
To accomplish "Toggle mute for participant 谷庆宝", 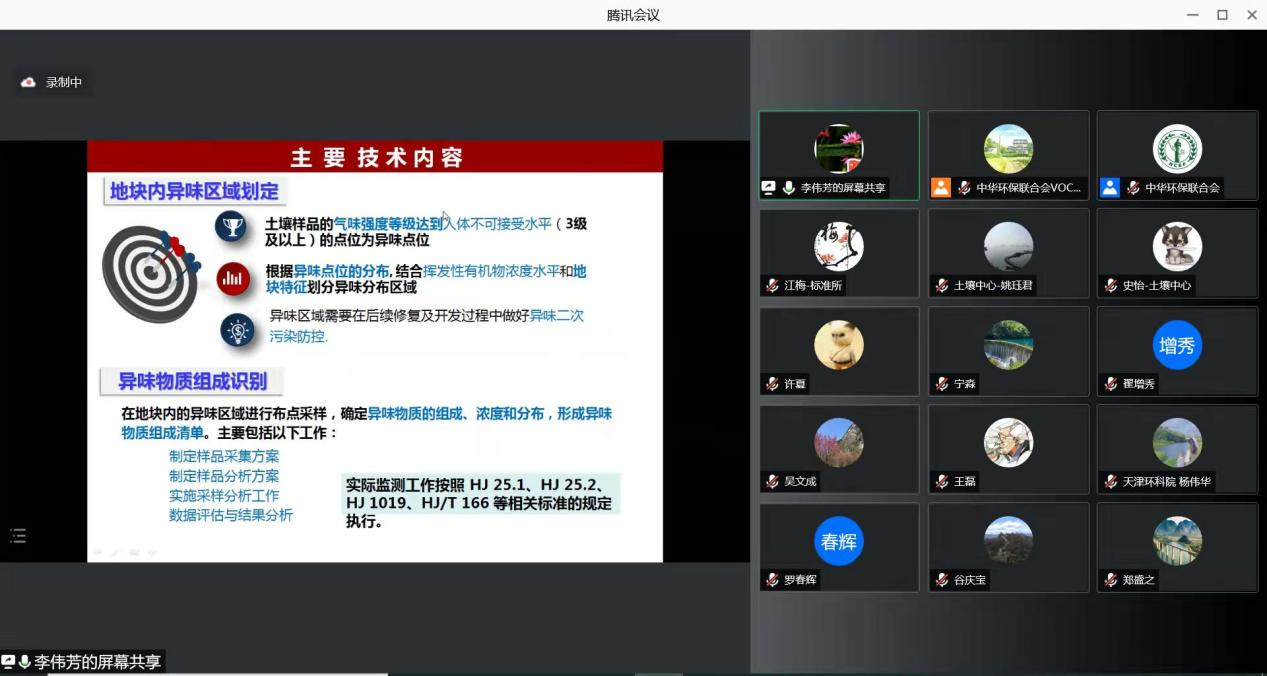I will [944, 580].
